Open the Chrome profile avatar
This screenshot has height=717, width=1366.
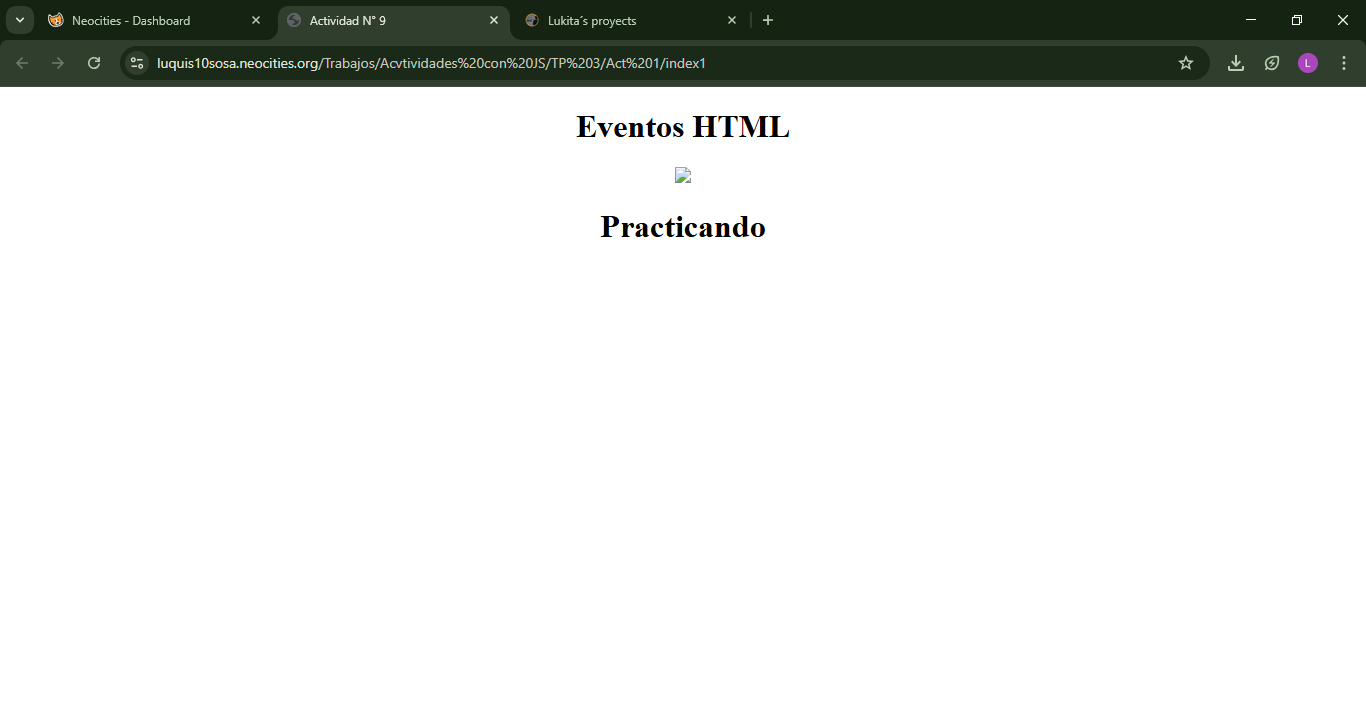pyautogui.click(x=1307, y=62)
